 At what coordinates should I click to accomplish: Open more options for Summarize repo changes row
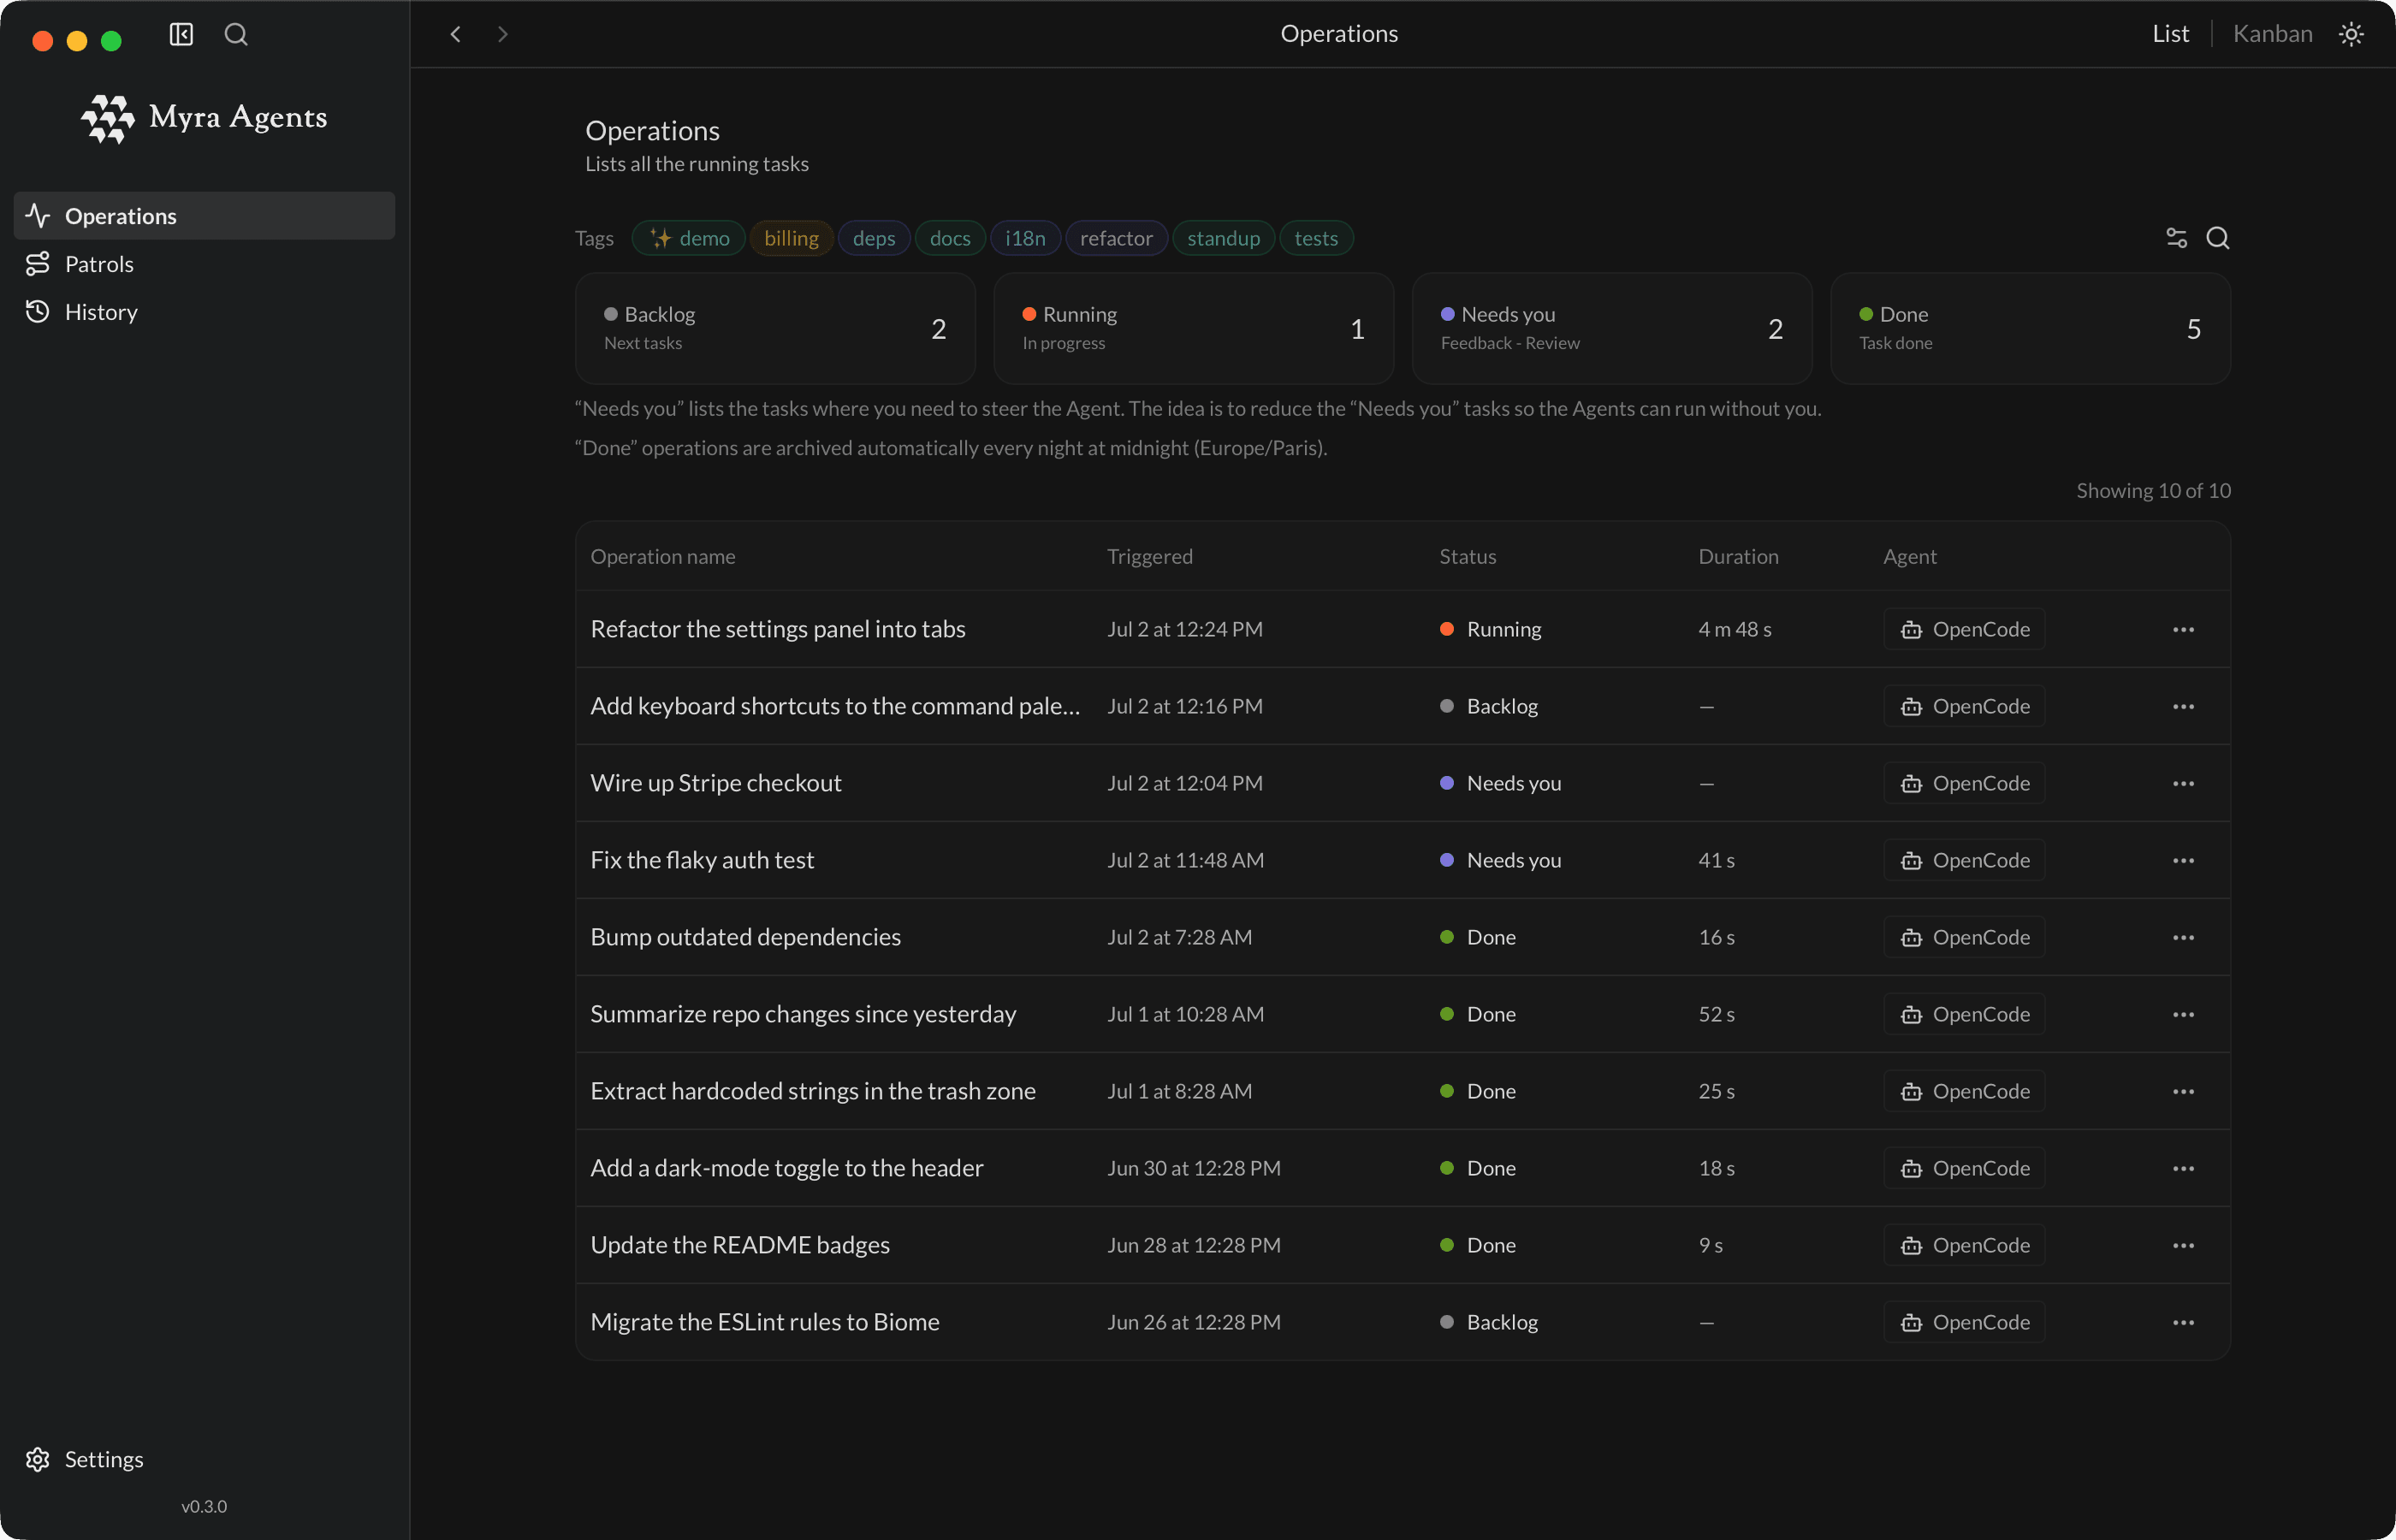click(x=2183, y=1014)
